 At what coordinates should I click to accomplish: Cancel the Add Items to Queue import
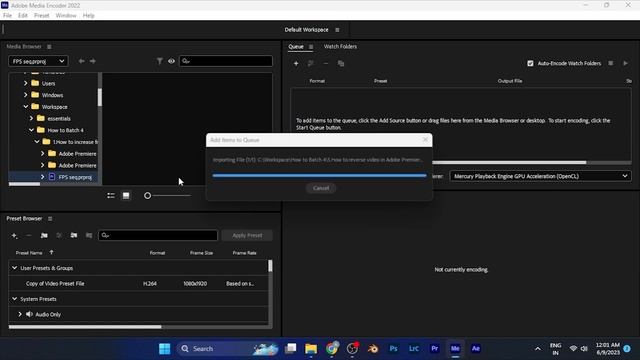tap(321, 188)
